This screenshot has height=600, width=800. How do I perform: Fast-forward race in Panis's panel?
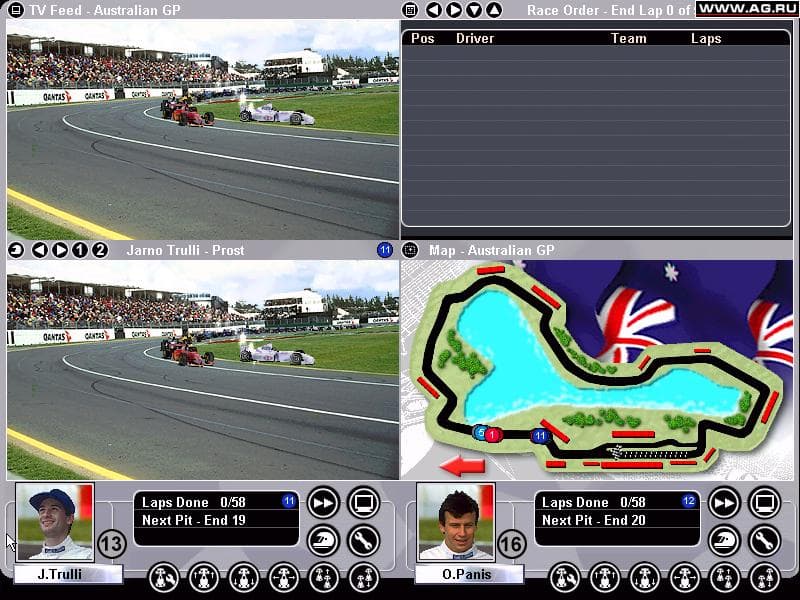[724, 503]
